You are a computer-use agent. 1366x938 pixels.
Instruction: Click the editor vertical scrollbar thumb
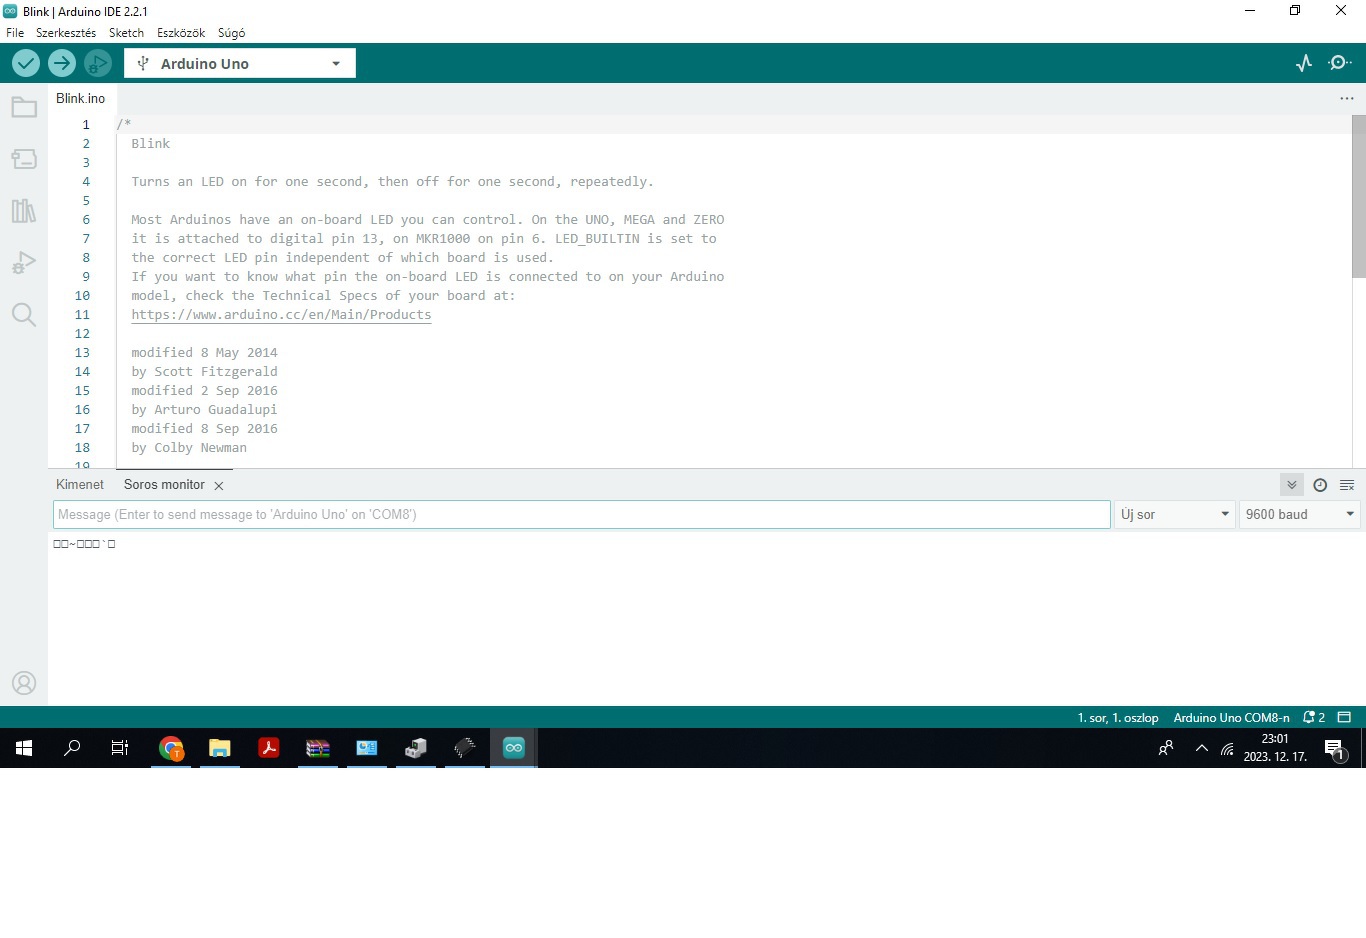[x=1359, y=196]
